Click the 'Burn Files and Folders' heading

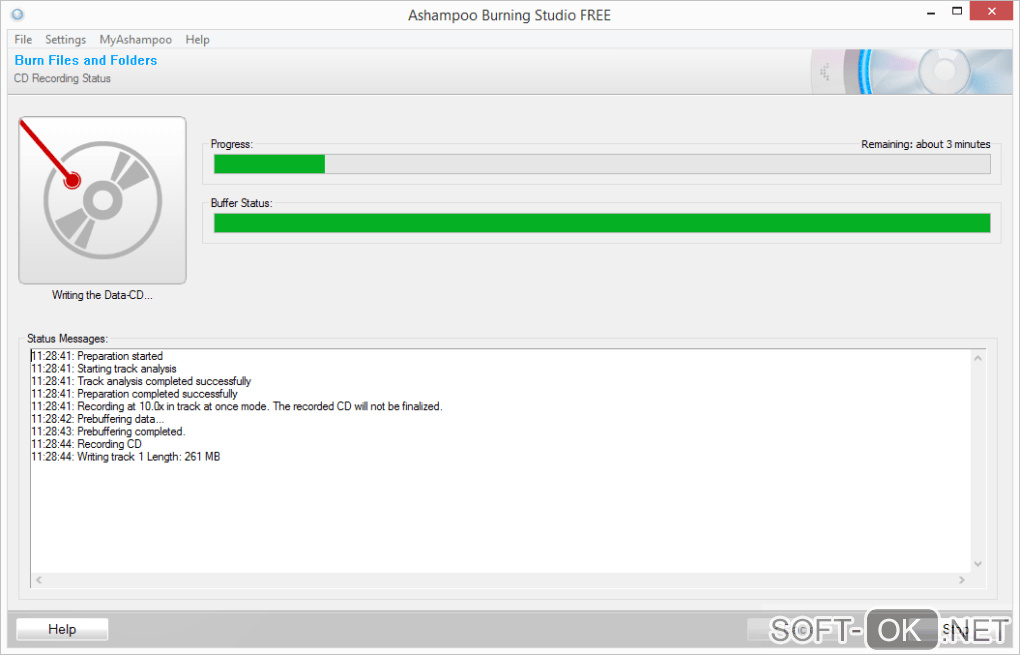(86, 60)
